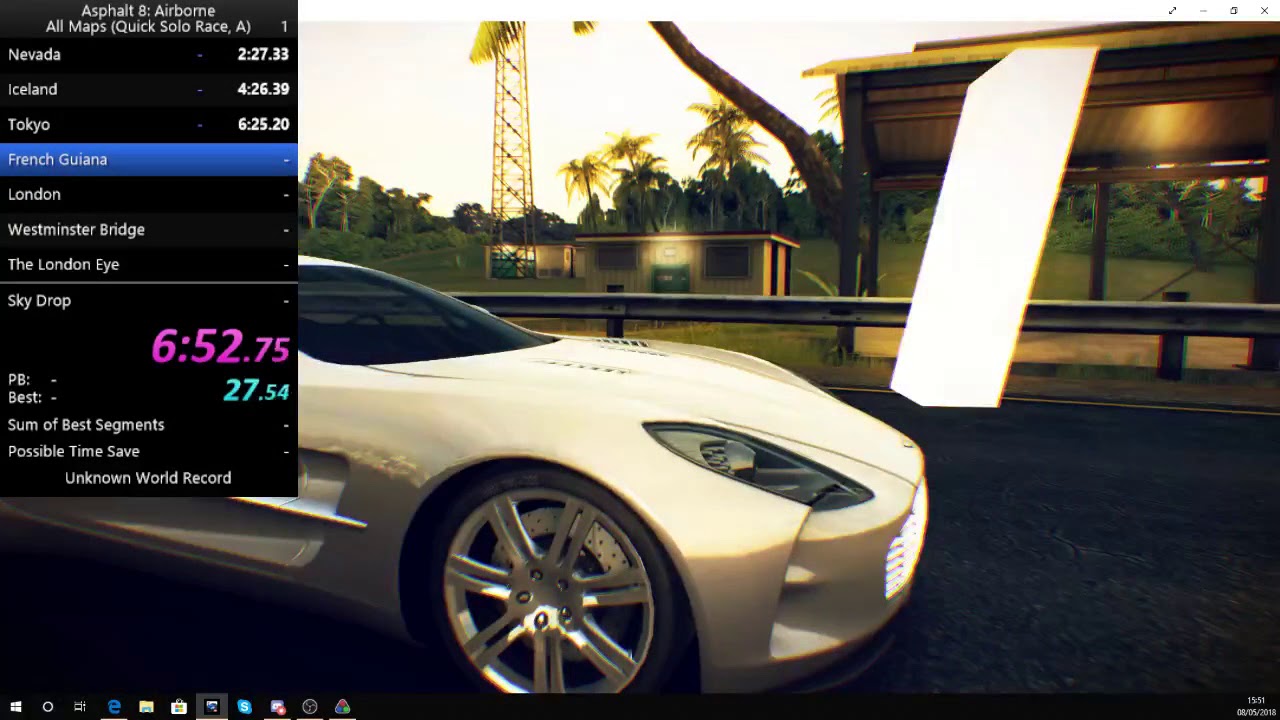Viewport: 1280px width, 720px height.
Task: Click the Asphalt 8: Airborne title
Action: [x=148, y=10]
